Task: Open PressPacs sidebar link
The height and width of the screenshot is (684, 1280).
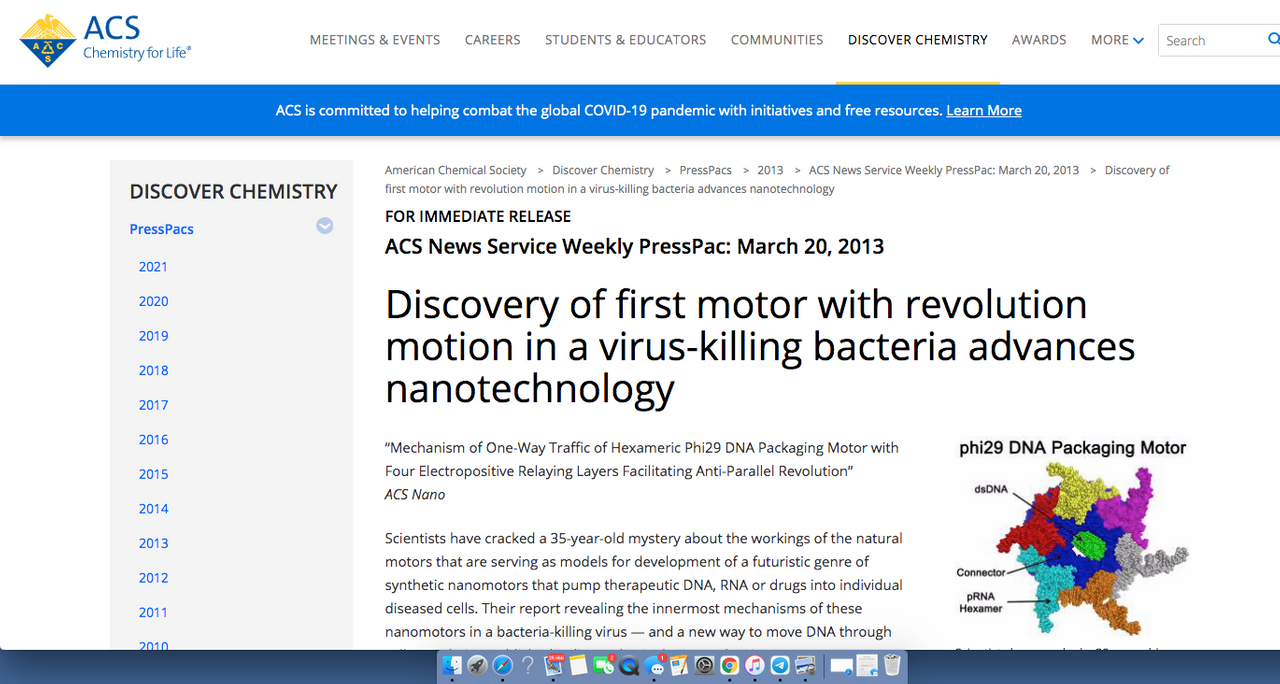Action: 162,229
